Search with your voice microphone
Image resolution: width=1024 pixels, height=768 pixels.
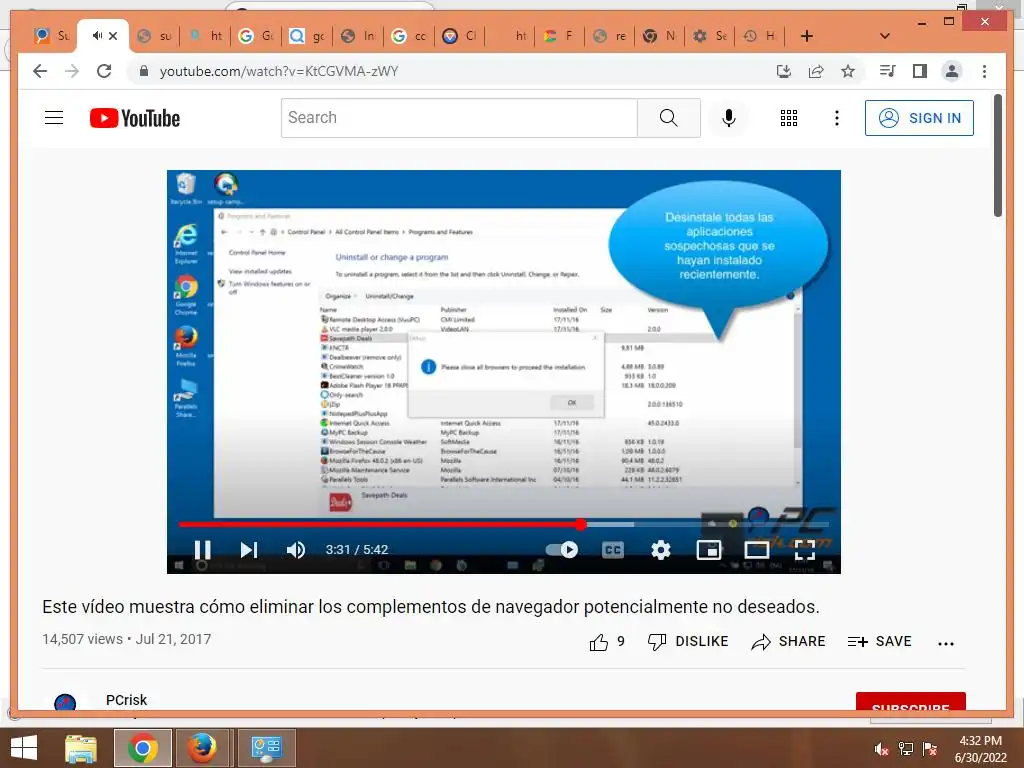click(729, 118)
